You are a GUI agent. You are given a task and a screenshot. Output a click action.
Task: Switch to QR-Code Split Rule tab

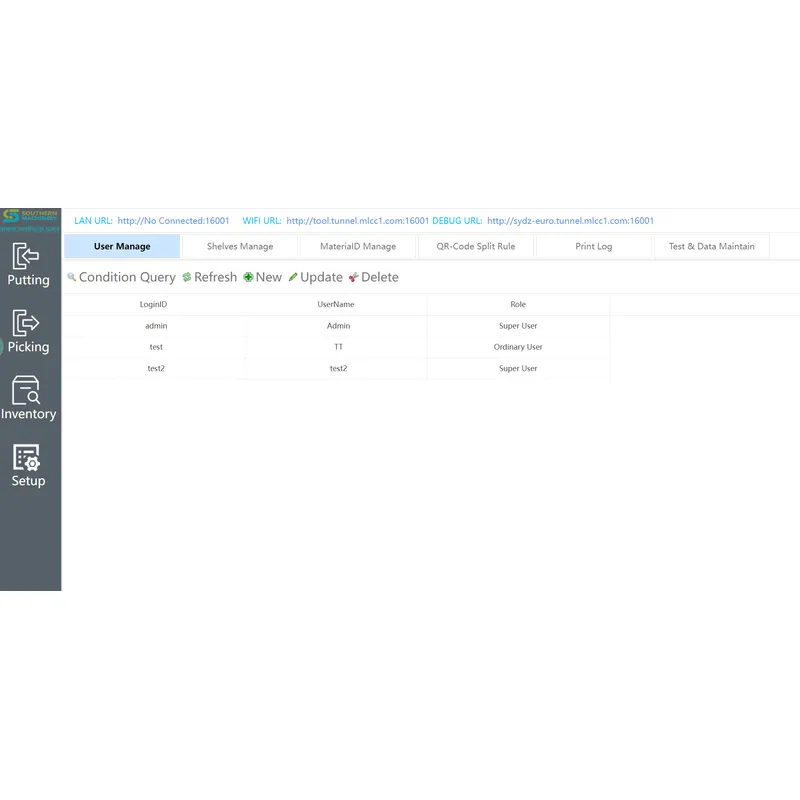click(x=476, y=246)
